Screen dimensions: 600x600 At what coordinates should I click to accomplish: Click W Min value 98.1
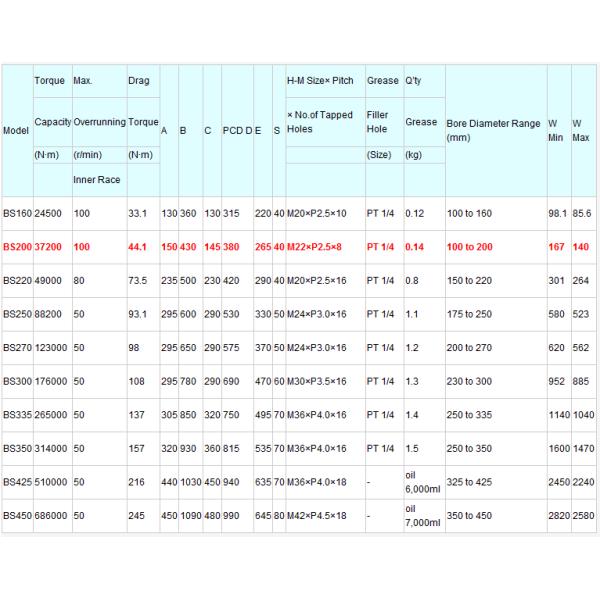559,214
